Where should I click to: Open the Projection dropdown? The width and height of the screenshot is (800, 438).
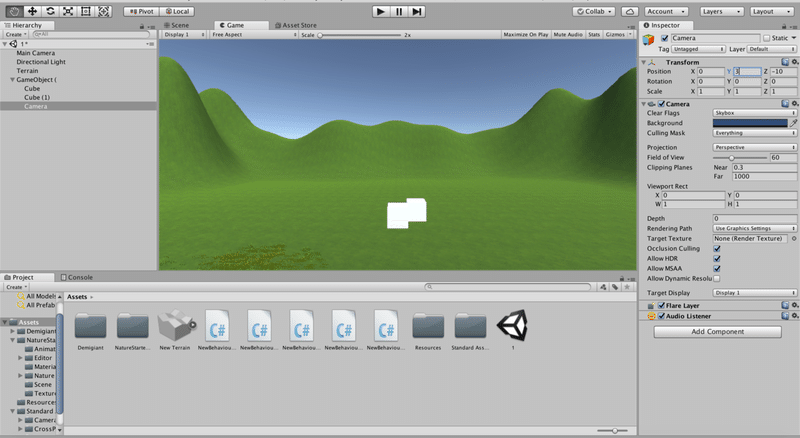point(755,147)
